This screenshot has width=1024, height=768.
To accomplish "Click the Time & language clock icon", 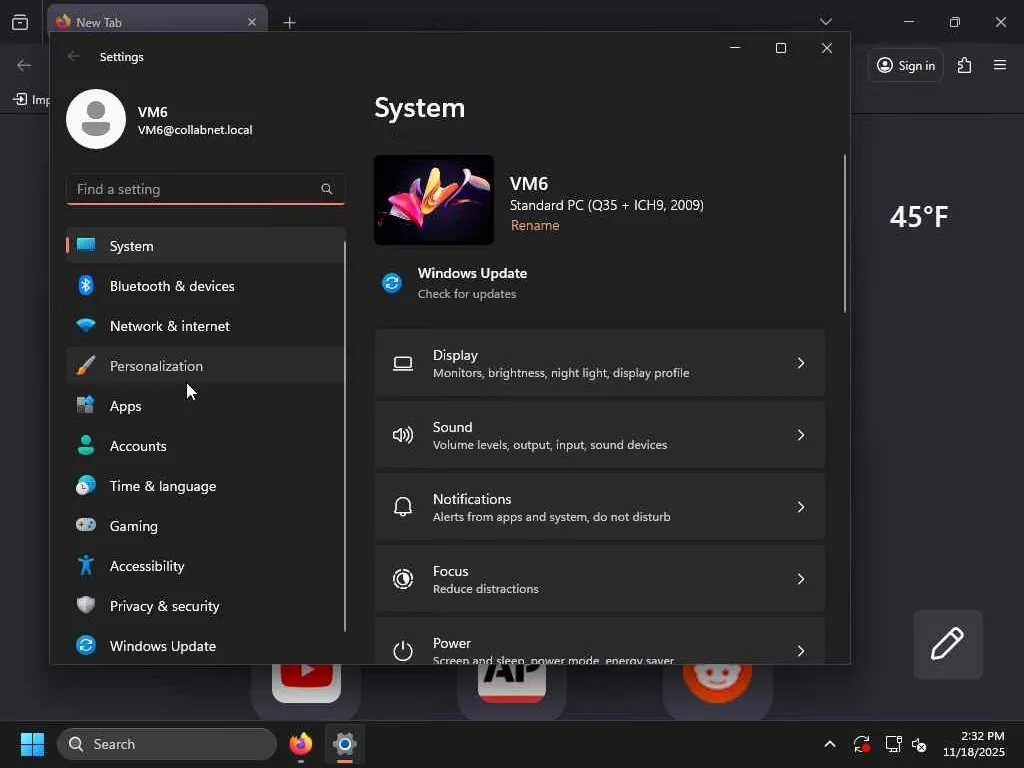I will (x=86, y=485).
